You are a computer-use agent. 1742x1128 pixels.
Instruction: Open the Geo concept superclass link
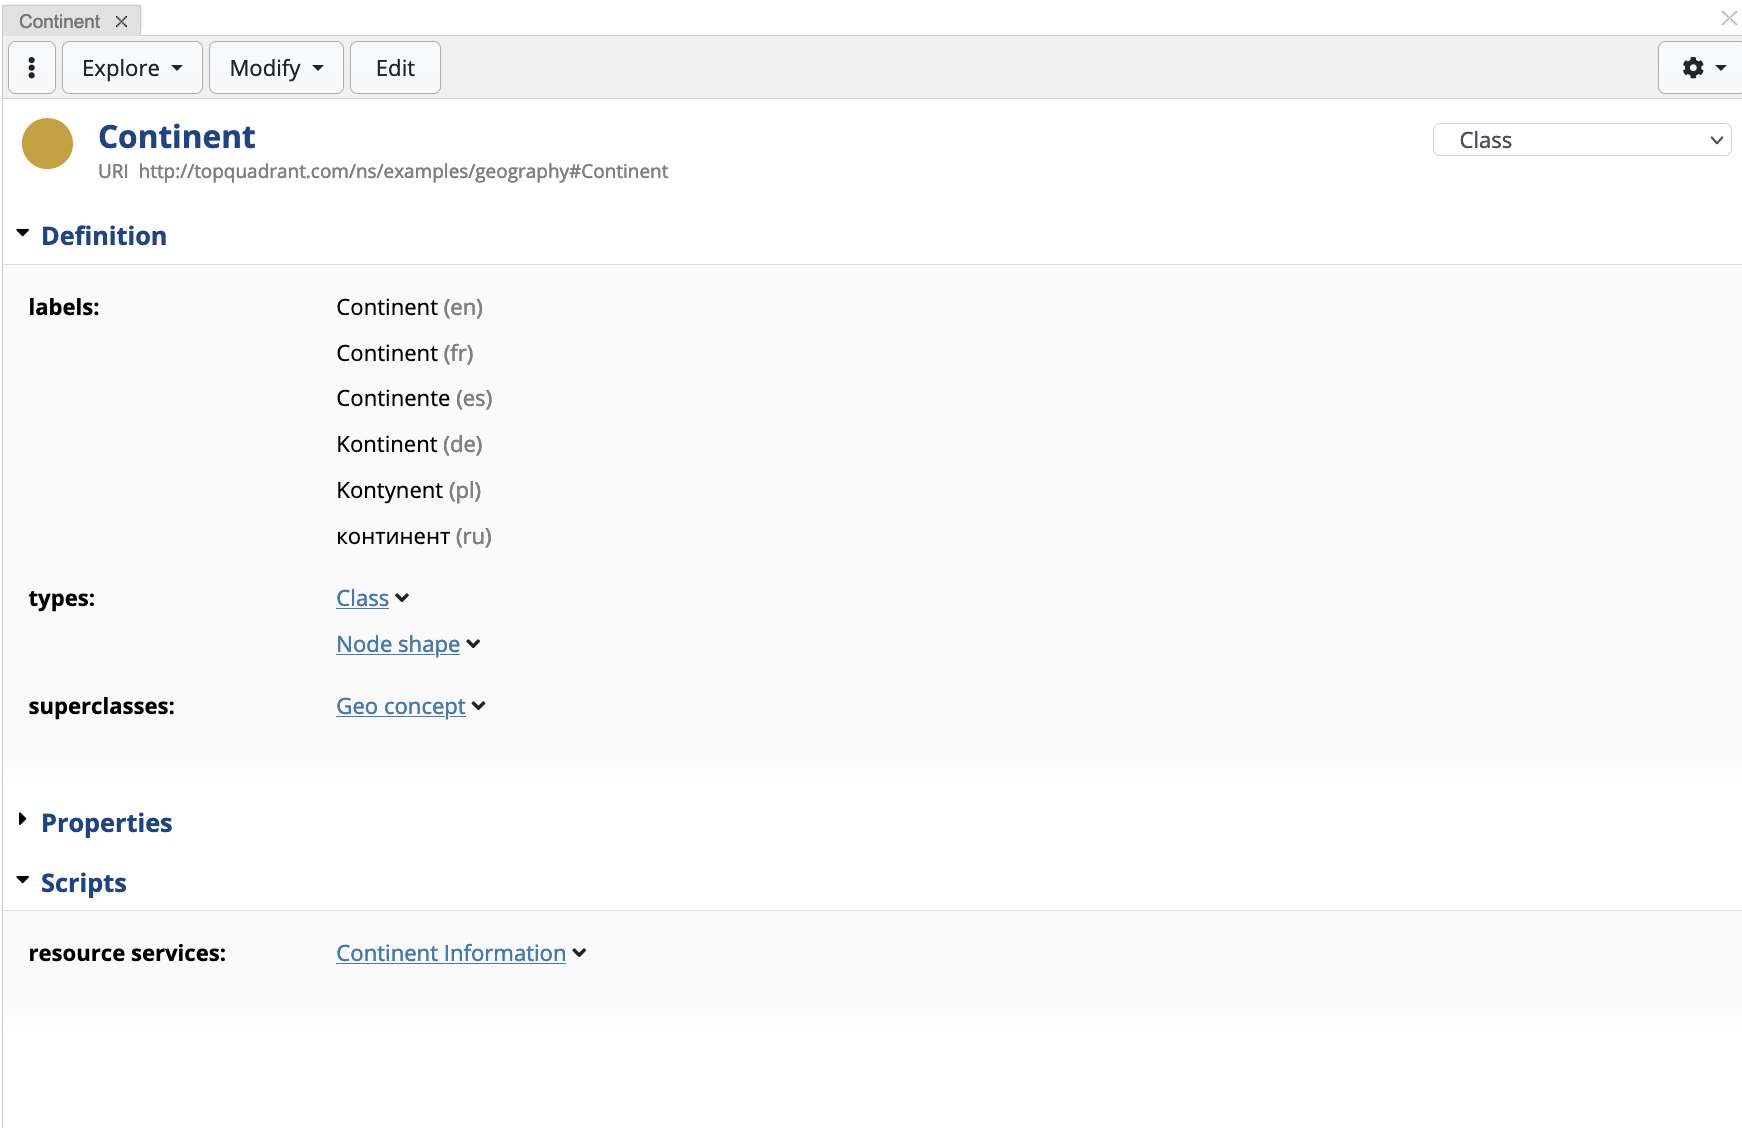(x=400, y=705)
